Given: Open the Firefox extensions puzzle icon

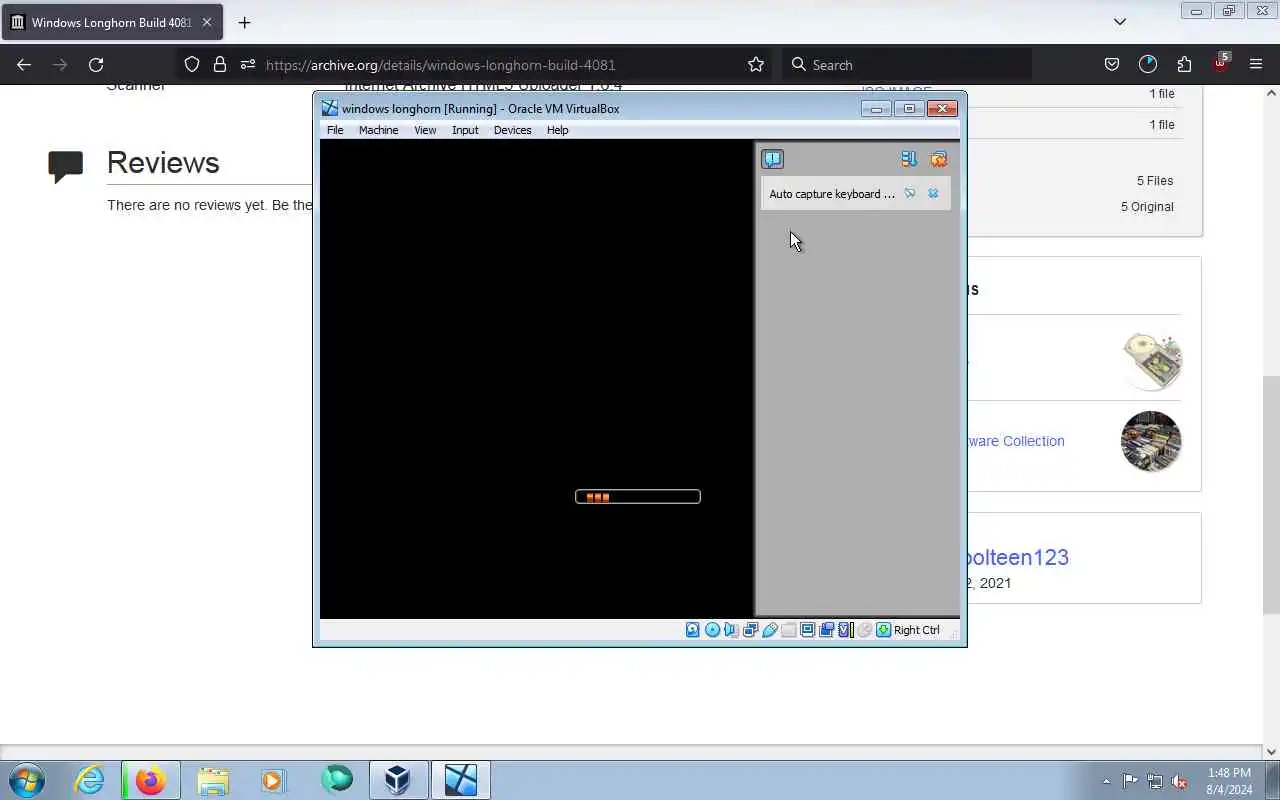Looking at the screenshot, I should tap(1184, 65).
